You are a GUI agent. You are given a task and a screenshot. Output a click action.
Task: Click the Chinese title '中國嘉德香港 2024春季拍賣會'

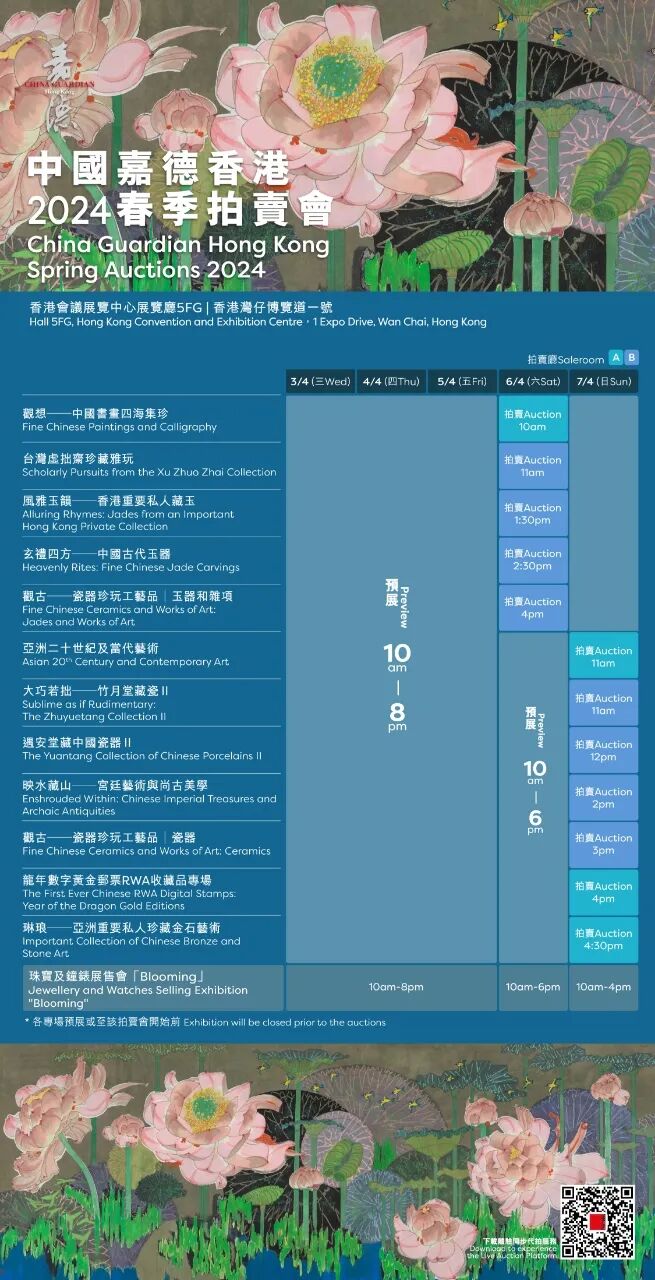[180, 190]
